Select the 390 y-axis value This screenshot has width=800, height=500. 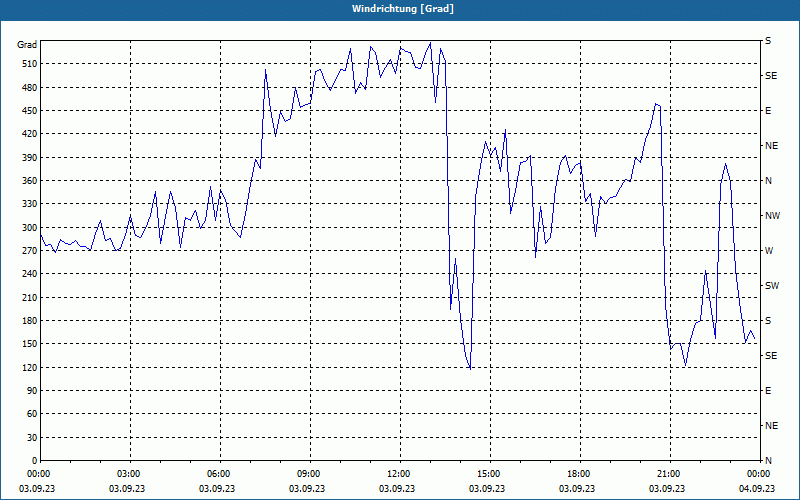click(x=29, y=158)
